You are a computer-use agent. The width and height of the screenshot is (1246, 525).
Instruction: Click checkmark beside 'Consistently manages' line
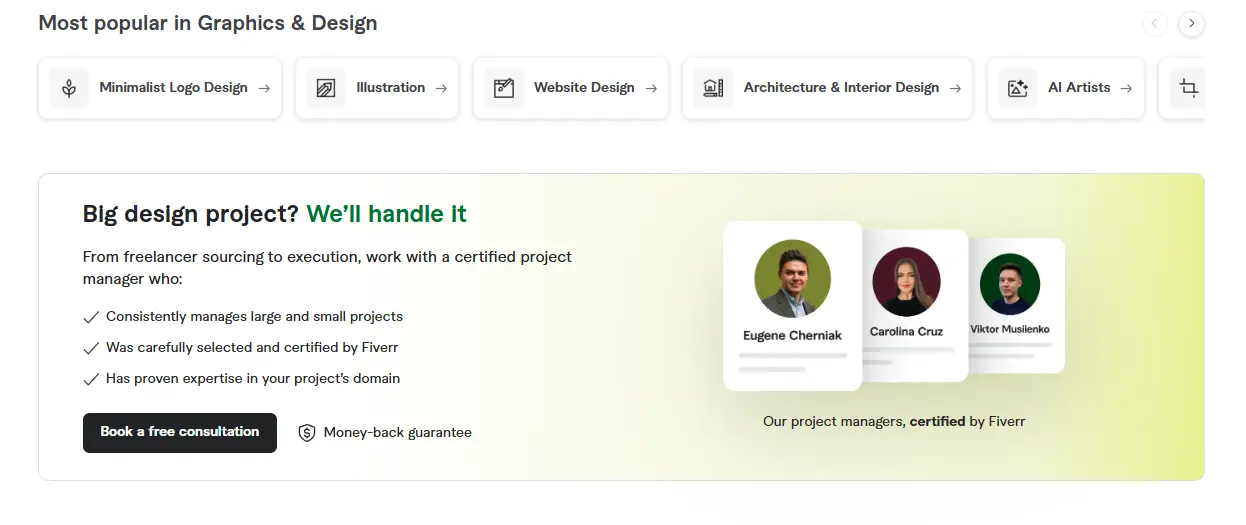(x=91, y=317)
